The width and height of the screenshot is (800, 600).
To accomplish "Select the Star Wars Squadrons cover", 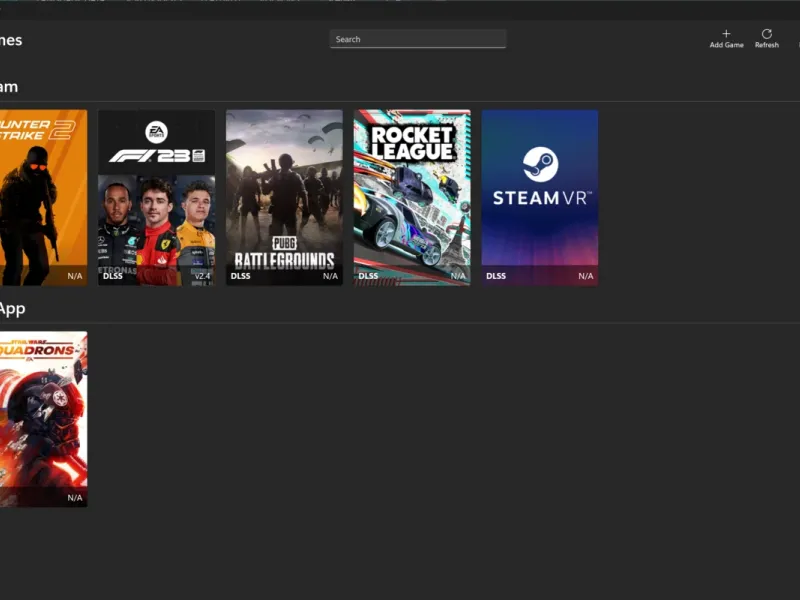I will tap(43, 419).
